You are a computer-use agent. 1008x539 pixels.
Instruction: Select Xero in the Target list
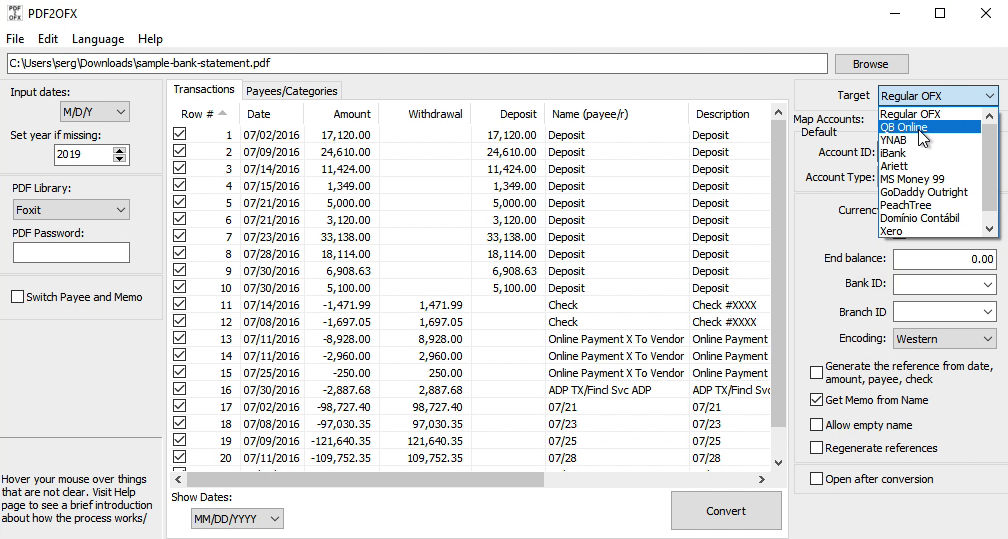coord(930,231)
